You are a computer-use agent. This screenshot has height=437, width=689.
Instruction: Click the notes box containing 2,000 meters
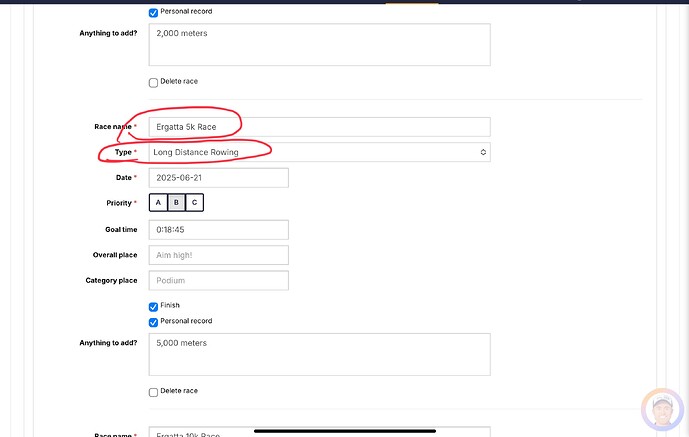point(319,45)
